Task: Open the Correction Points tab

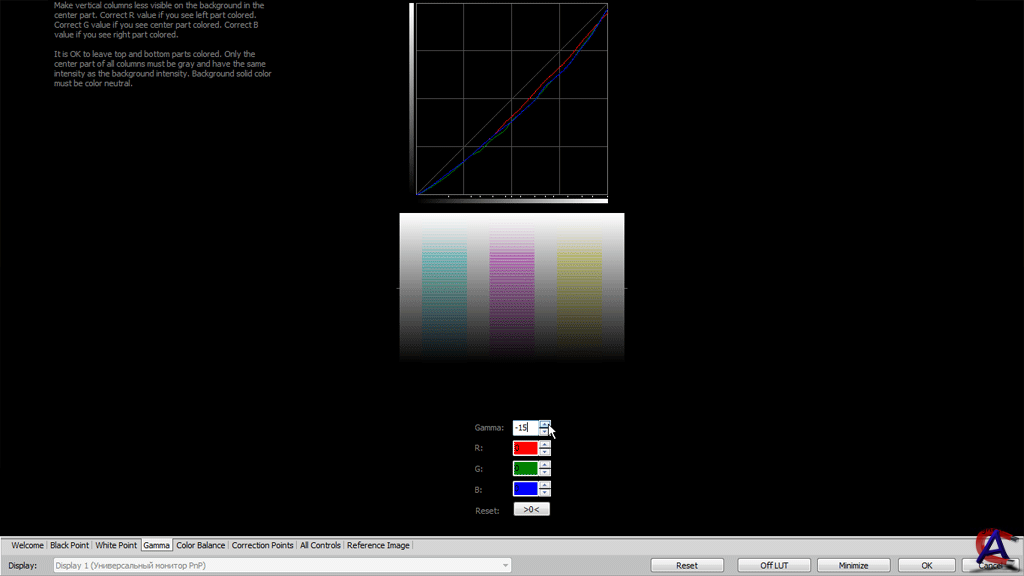Action: point(262,545)
